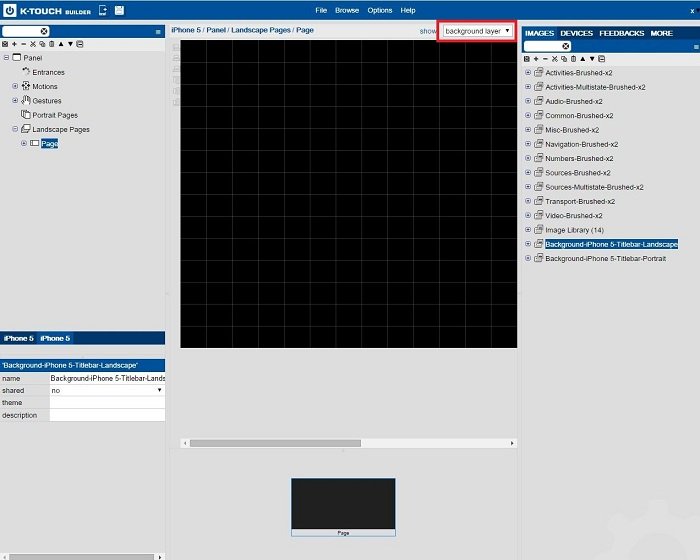Select Background-iPhone 5-Titlebar-Landscape item

[x=611, y=244]
